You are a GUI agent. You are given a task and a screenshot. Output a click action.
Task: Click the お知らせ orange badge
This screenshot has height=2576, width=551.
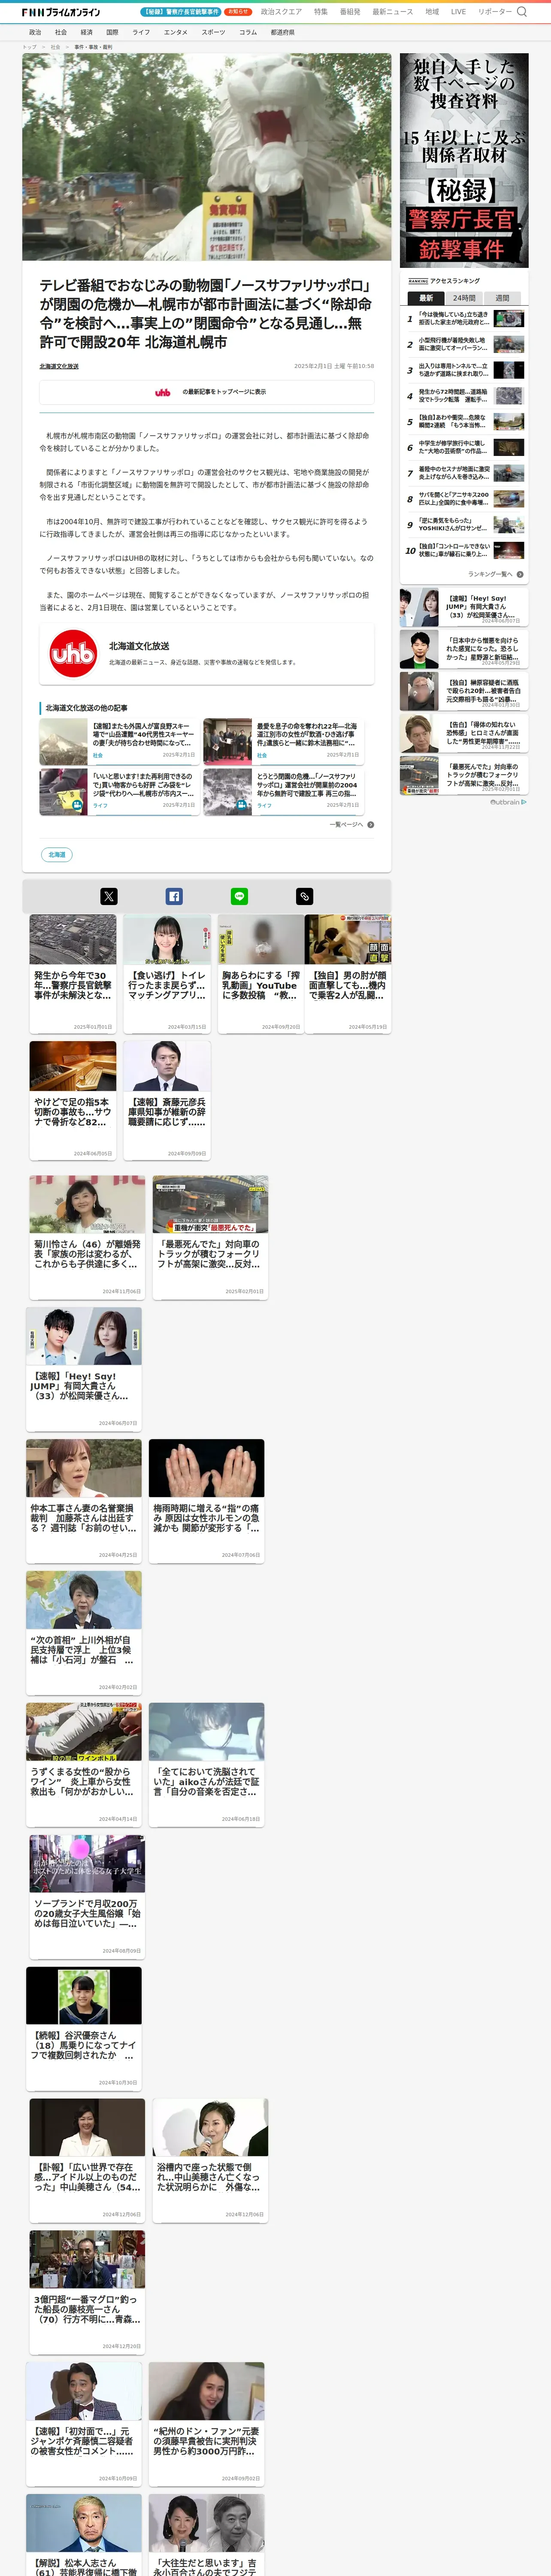pos(238,12)
